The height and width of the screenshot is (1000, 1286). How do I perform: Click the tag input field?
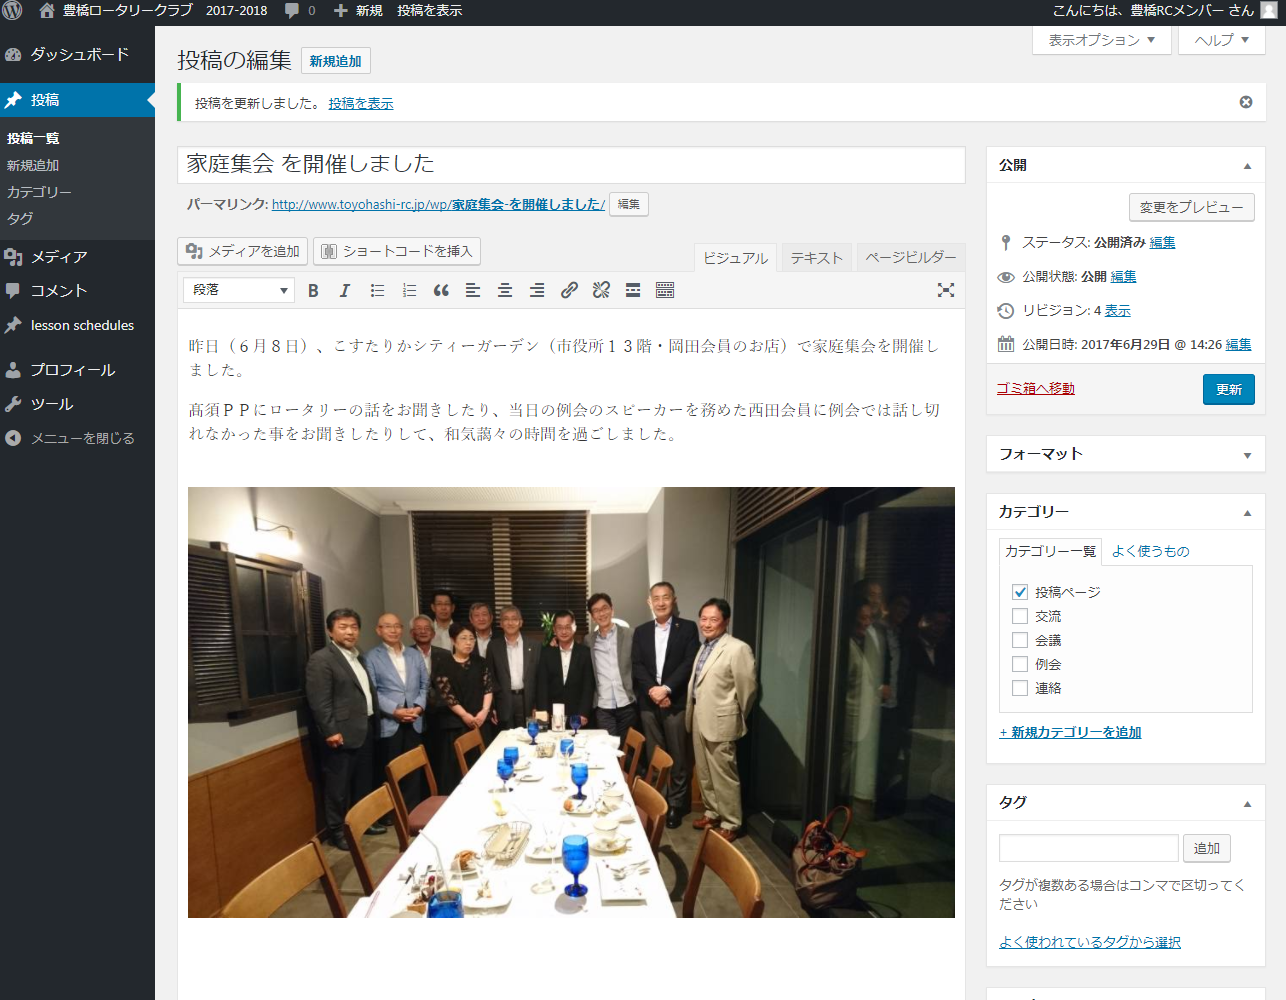coord(1088,848)
